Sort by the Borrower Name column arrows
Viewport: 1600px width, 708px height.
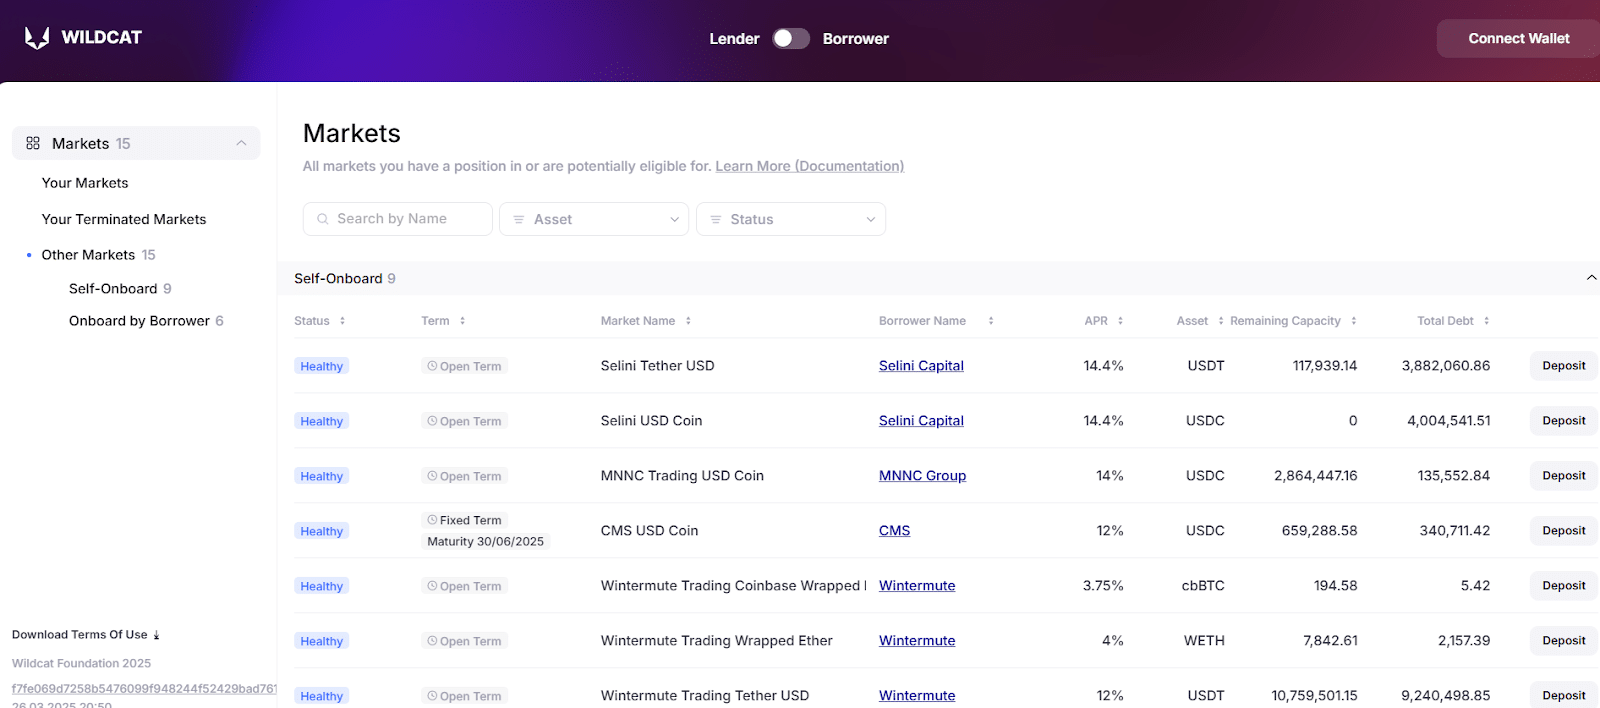tap(991, 321)
